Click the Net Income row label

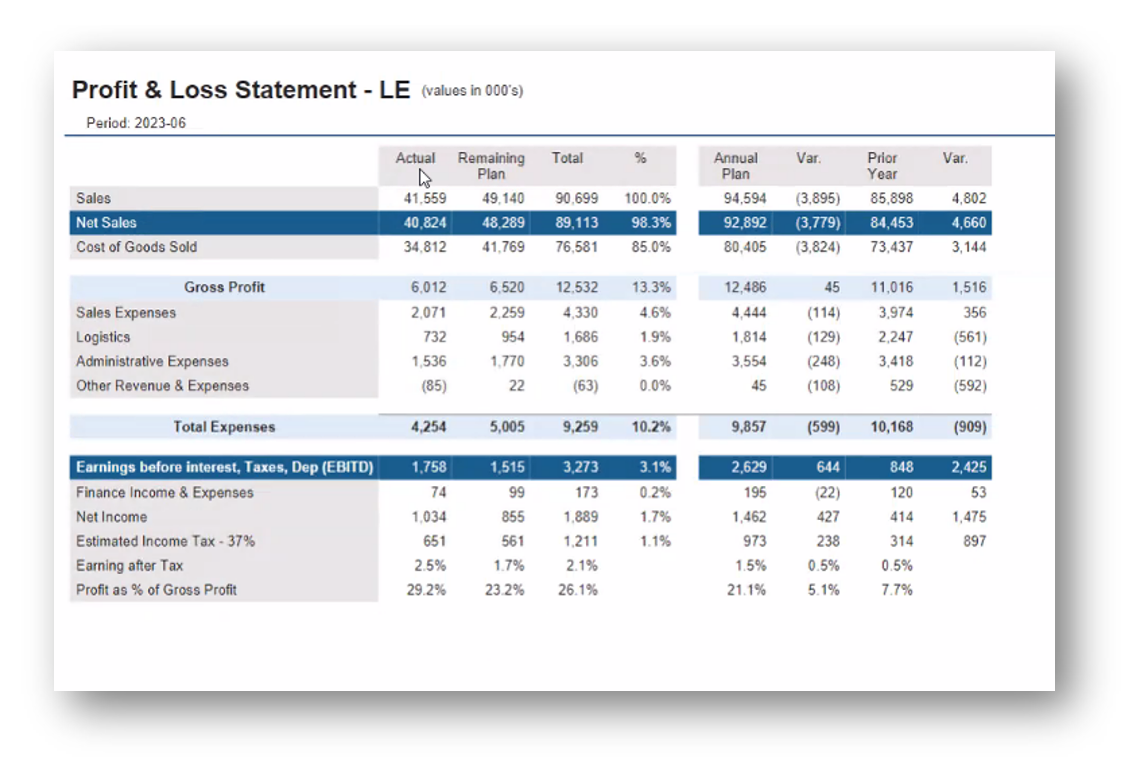(x=111, y=517)
